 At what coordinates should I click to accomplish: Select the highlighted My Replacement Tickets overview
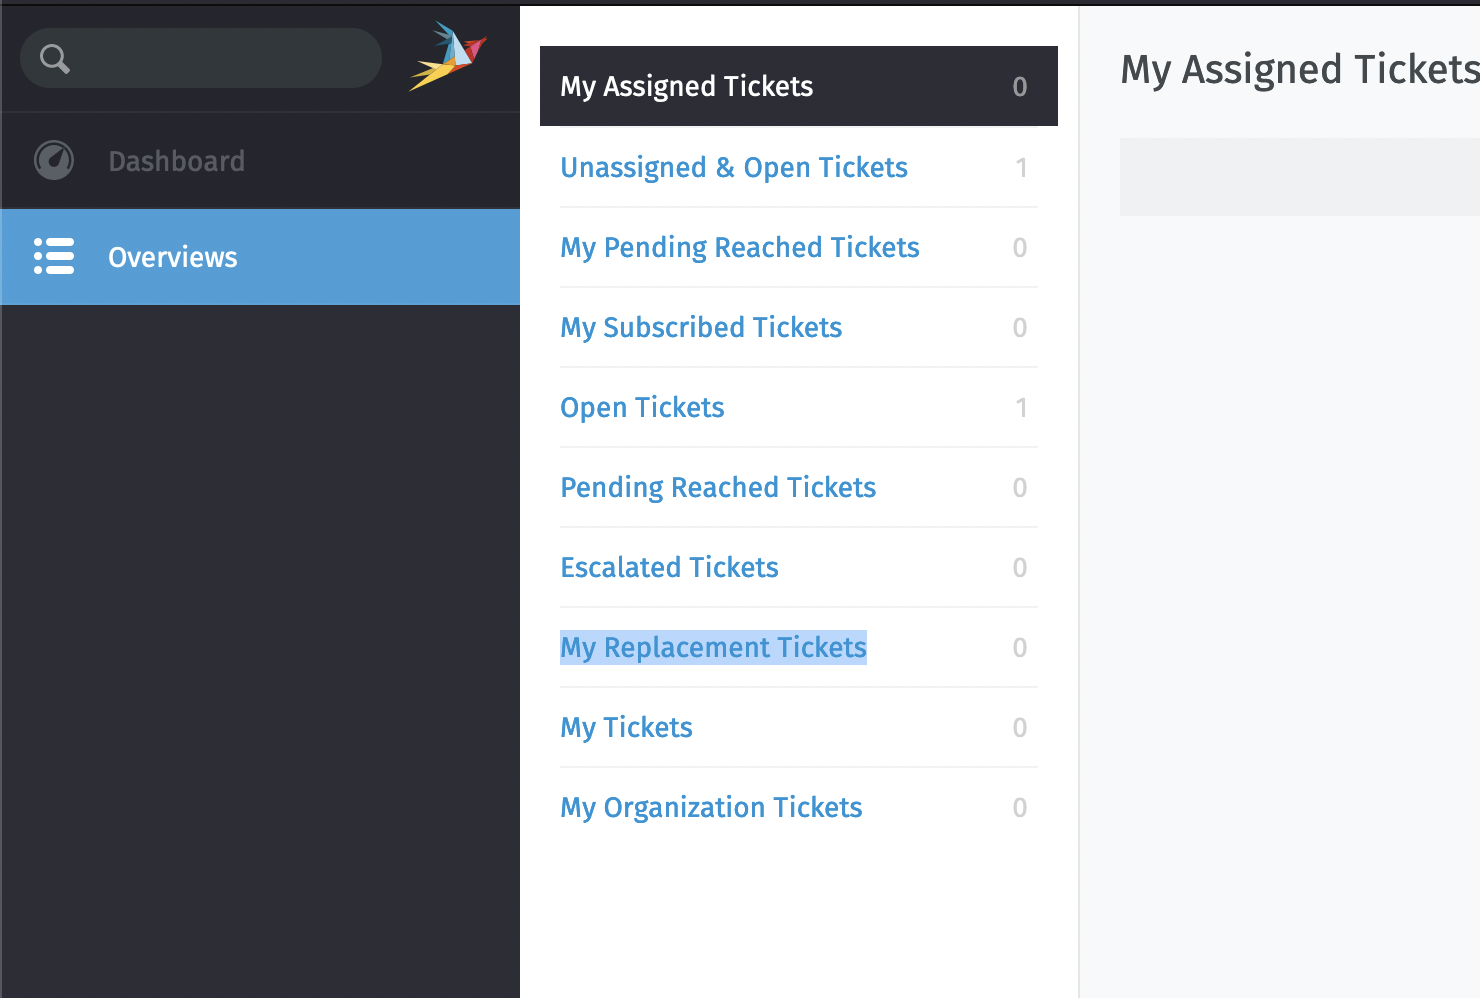tap(712, 647)
